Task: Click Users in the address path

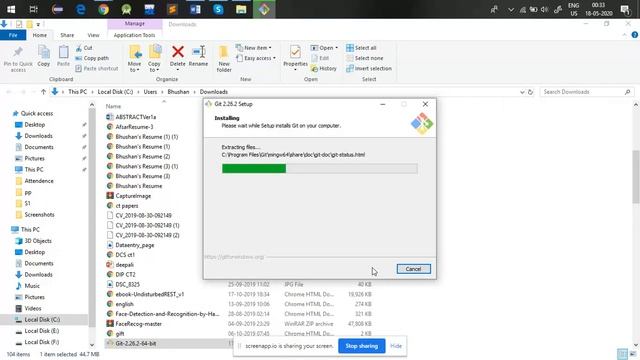Action: coord(150,92)
